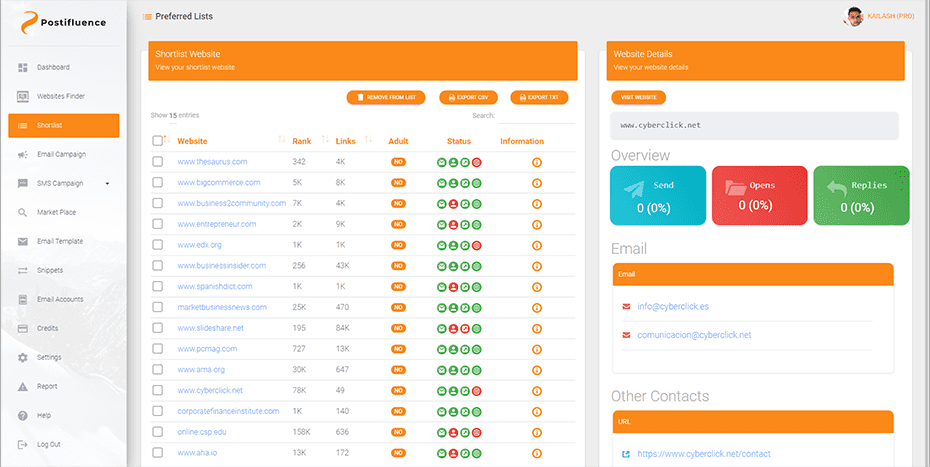Focus the Search input field above table
Screen dimensions: 930x467
pos(536,116)
